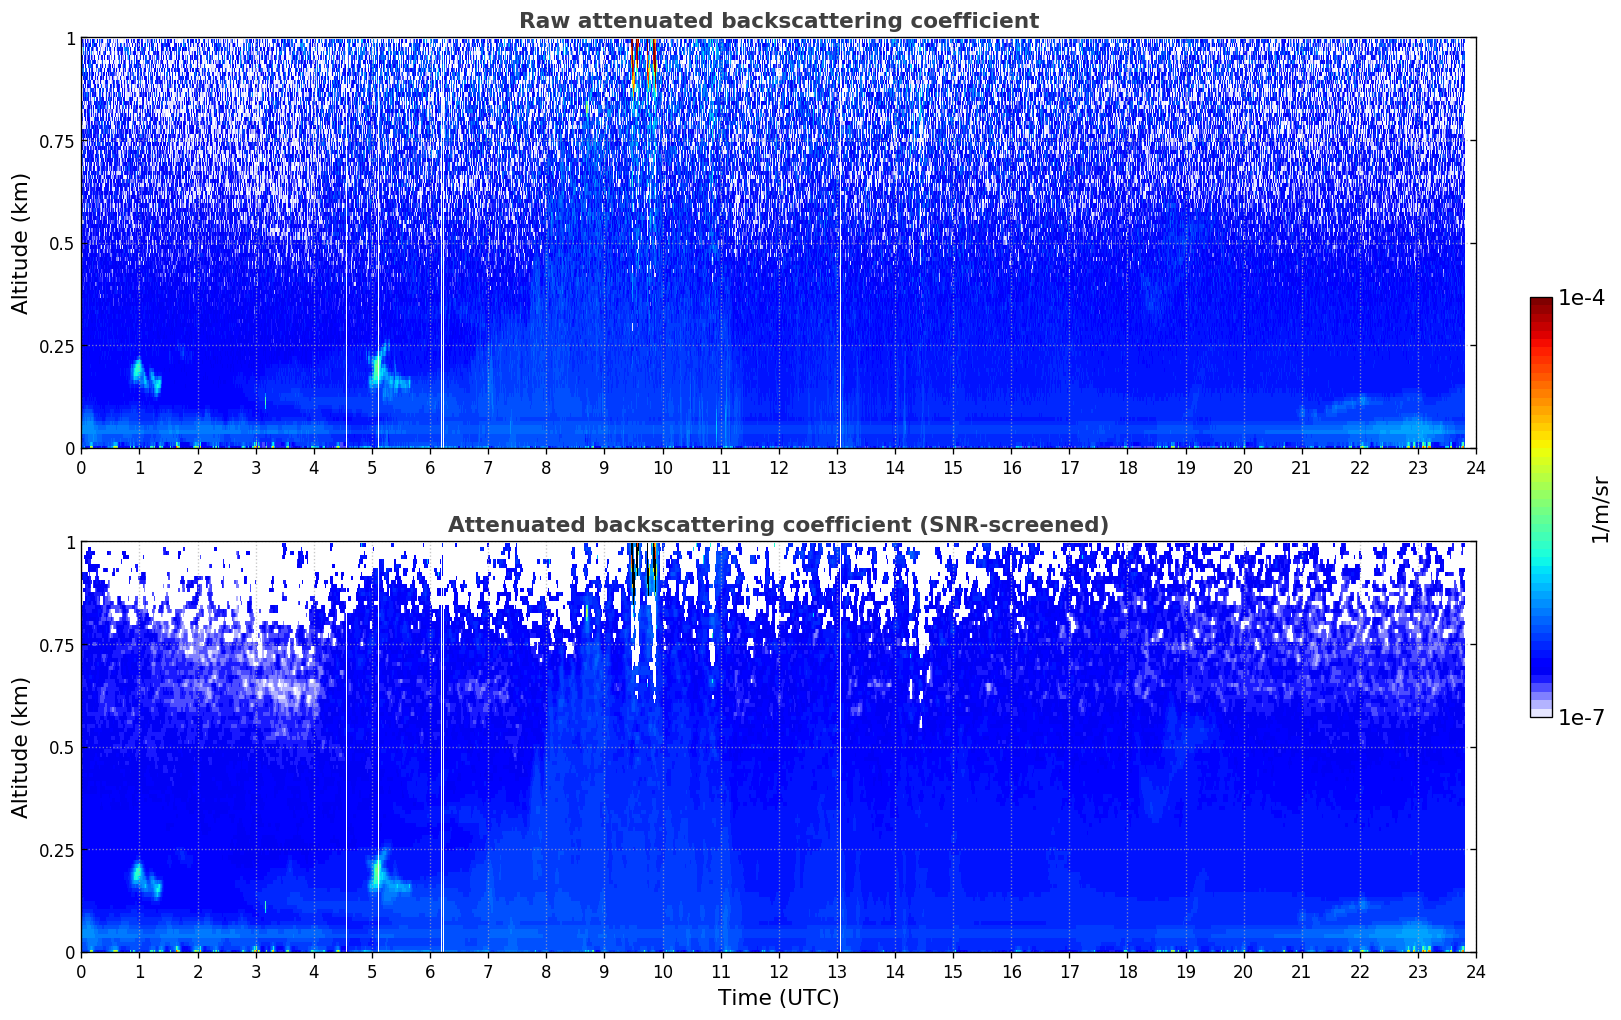Click the bottom plot's "Altitude (km)" axis label
The image size is (1621, 1020).
pos(21,747)
